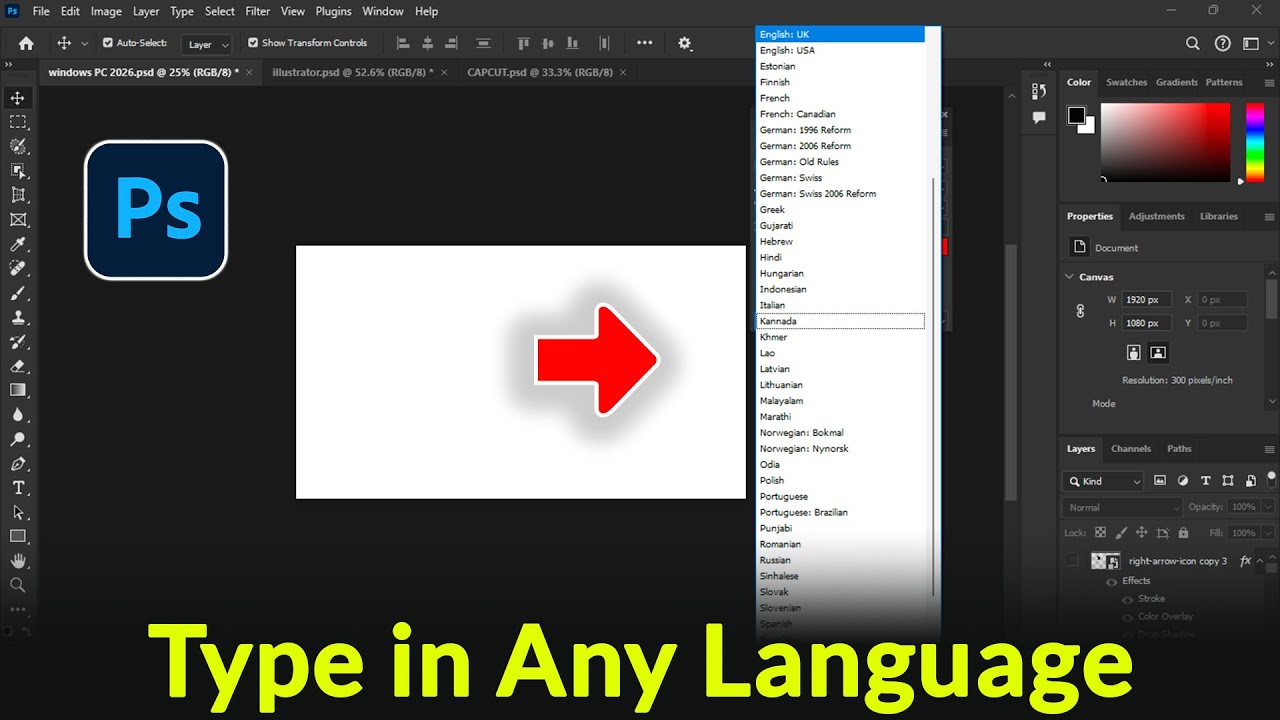
Task: Select the Move tool in toolbar
Action: tap(18, 98)
